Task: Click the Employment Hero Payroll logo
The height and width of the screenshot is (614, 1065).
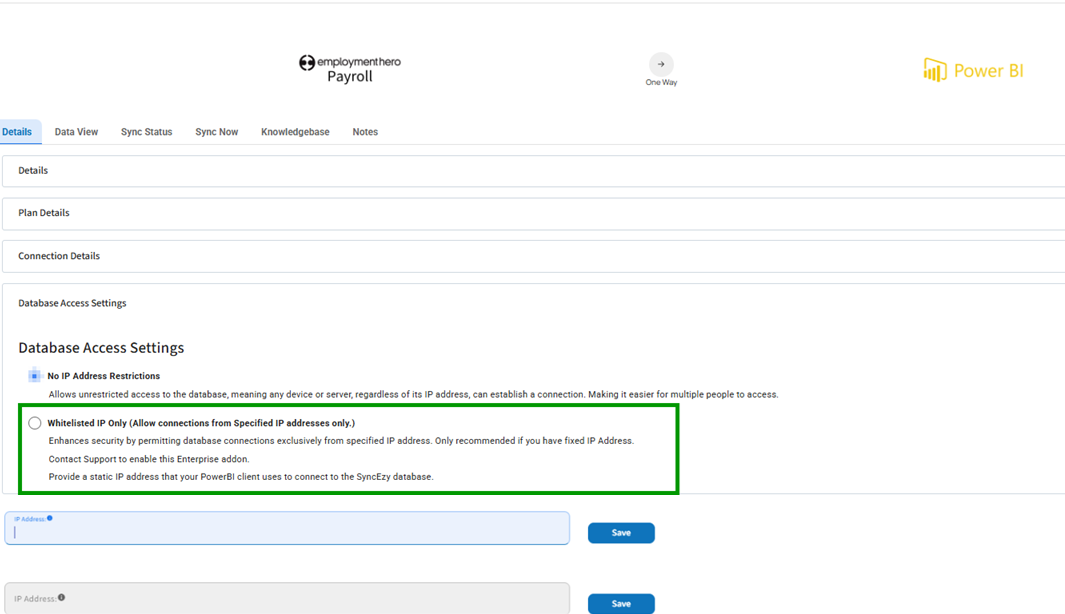Action: pyautogui.click(x=350, y=69)
